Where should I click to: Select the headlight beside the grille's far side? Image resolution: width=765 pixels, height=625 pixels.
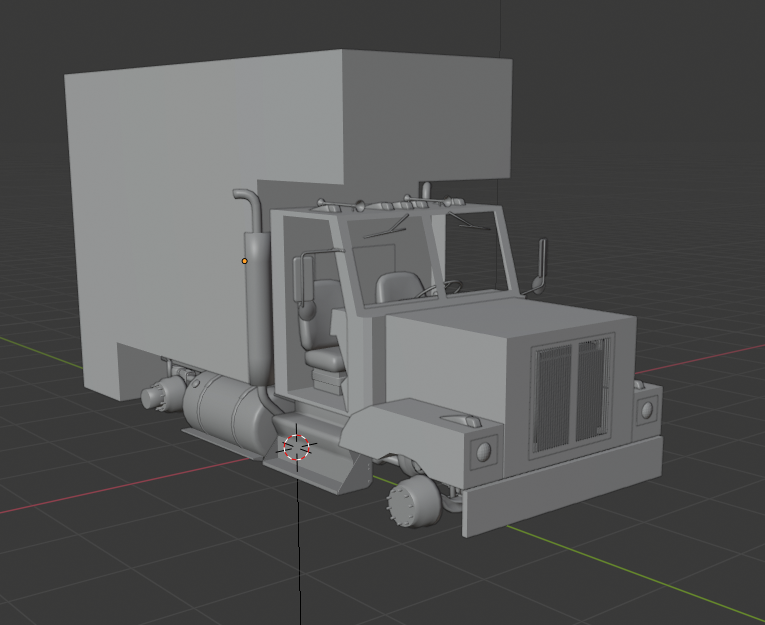click(x=647, y=410)
